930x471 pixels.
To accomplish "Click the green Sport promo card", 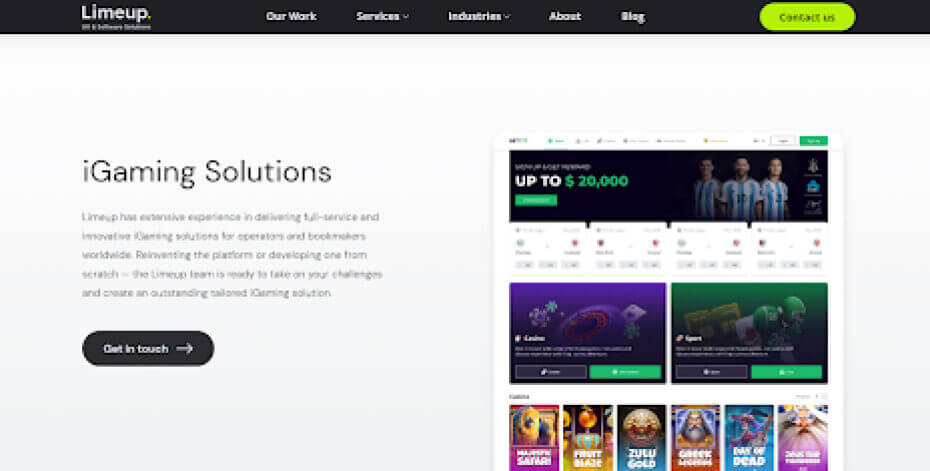I will (750, 333).
